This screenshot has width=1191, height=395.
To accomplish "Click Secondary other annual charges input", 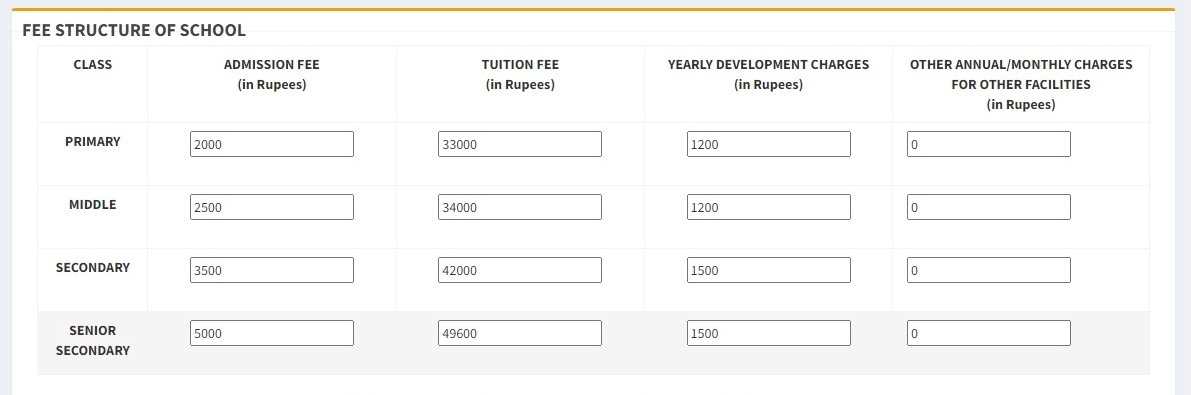I will click(x=989, y=270).
